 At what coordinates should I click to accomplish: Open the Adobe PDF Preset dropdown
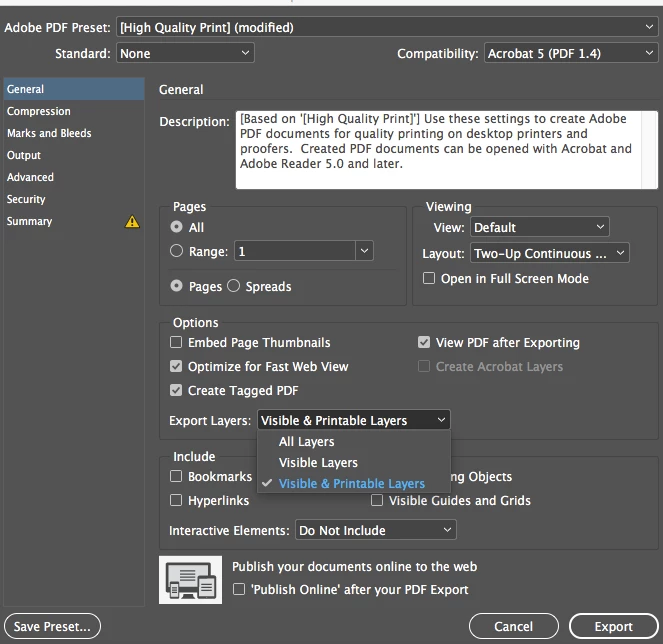[387, 27]
